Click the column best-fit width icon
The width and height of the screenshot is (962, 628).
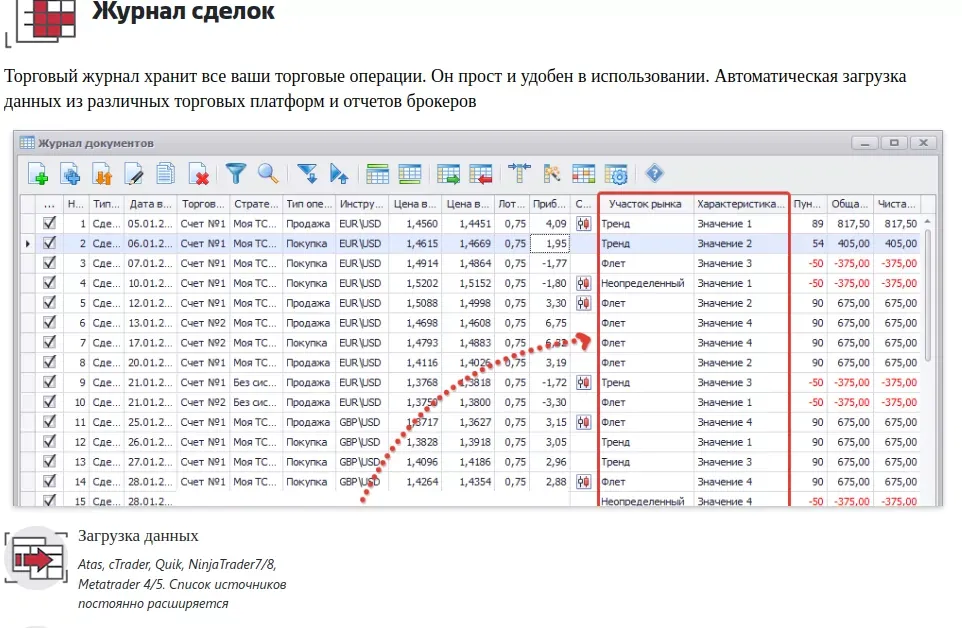(519, 174)
